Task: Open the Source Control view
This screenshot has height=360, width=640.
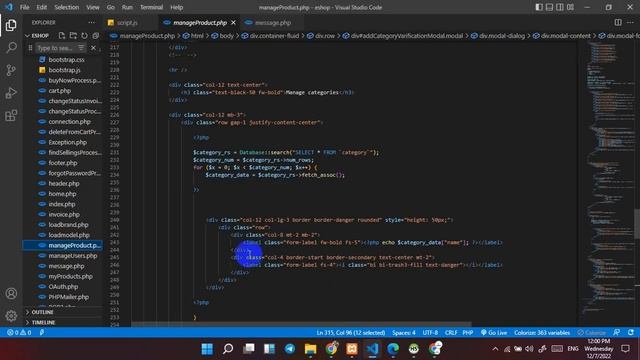Action: coord(11,70)
